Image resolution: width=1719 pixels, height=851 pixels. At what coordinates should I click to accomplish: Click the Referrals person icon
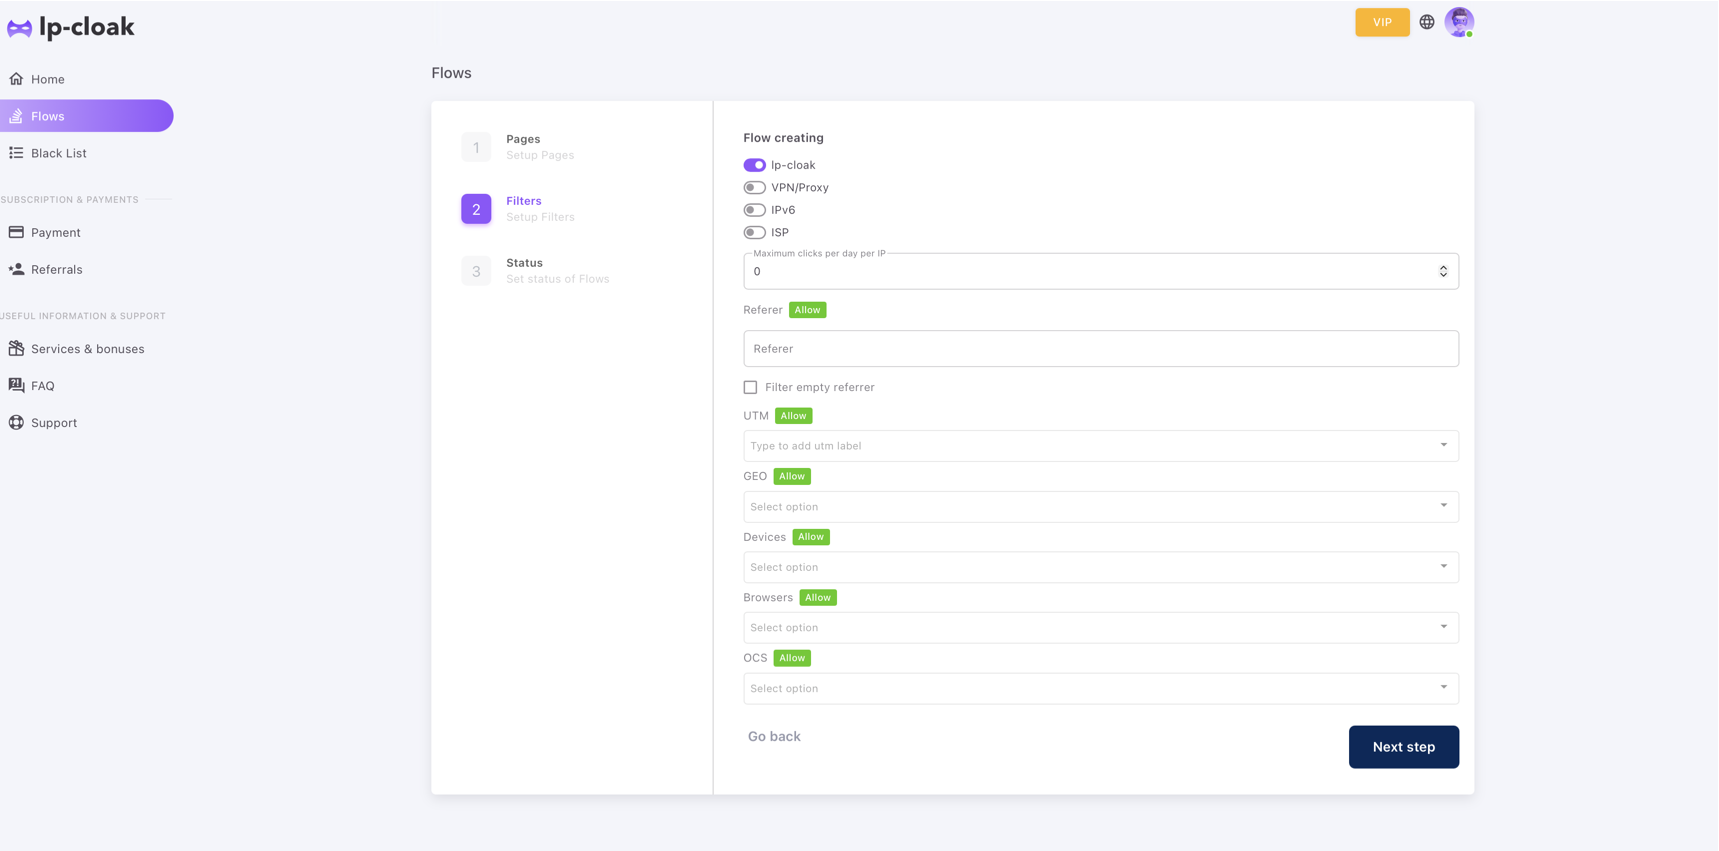(16, 269)
